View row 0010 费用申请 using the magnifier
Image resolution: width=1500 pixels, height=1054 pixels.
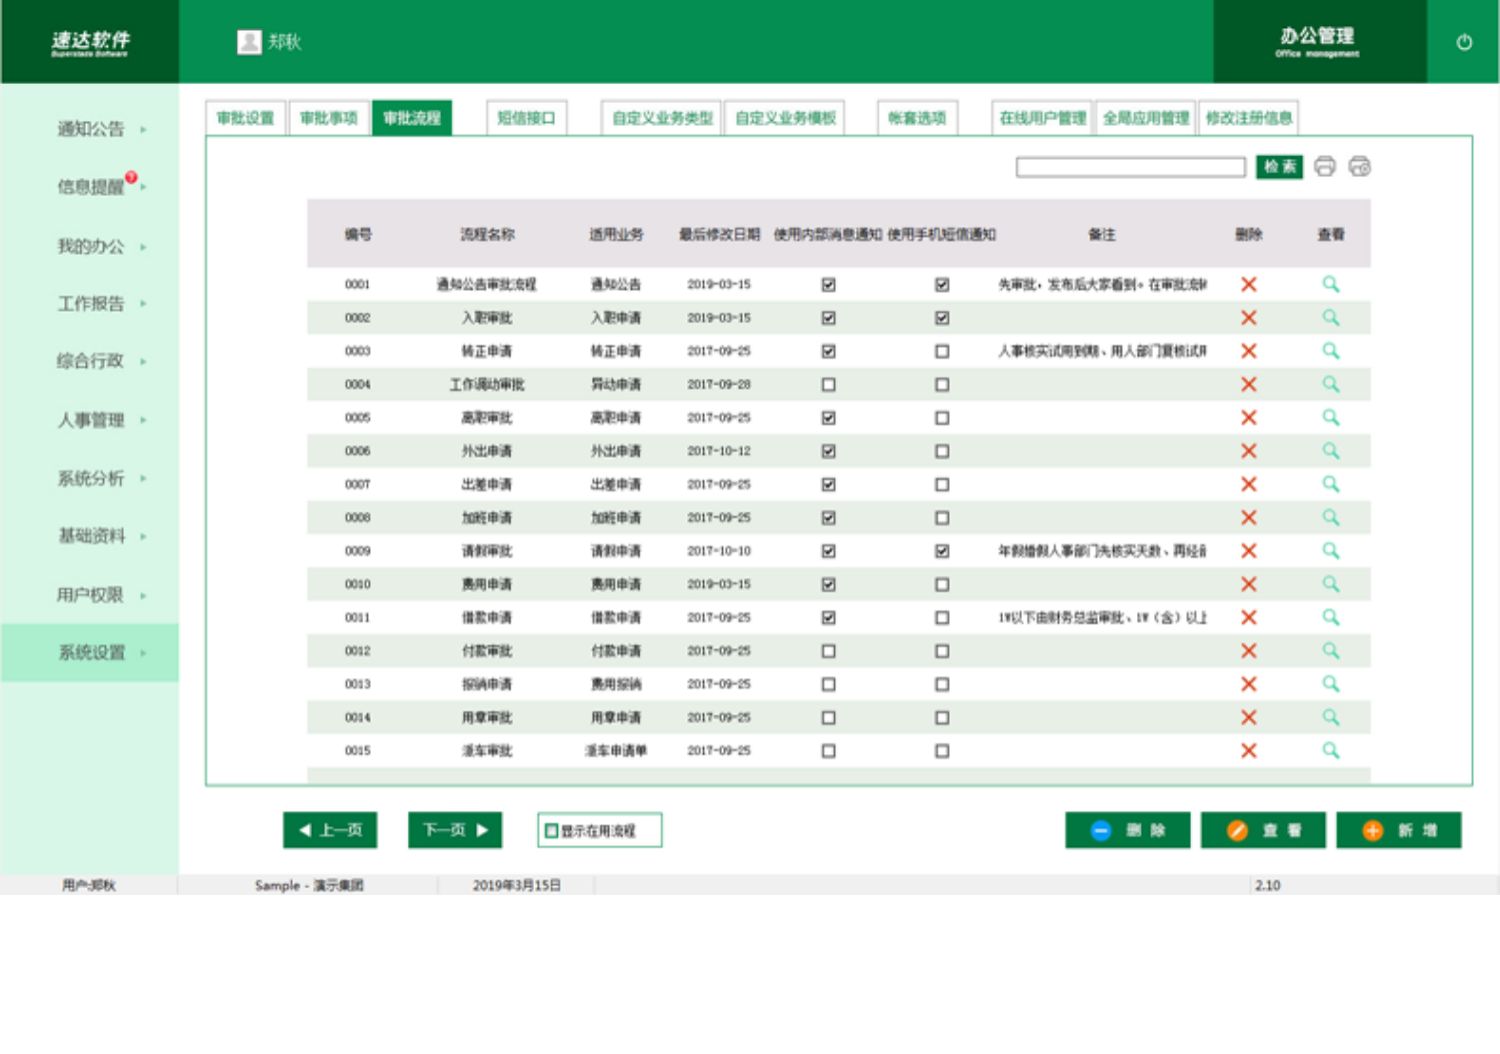coord(1331,584)
